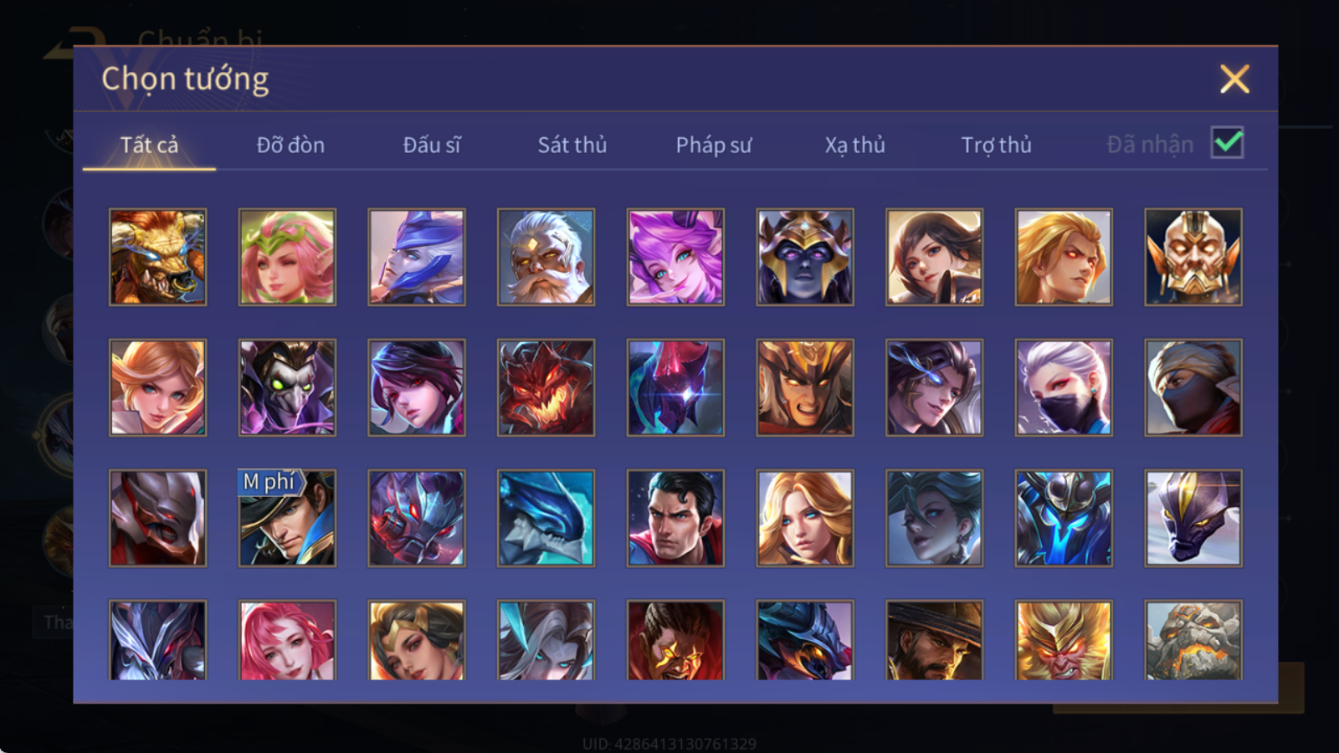Select the Superman hero portrait
1339x753 pixels.
675,518
